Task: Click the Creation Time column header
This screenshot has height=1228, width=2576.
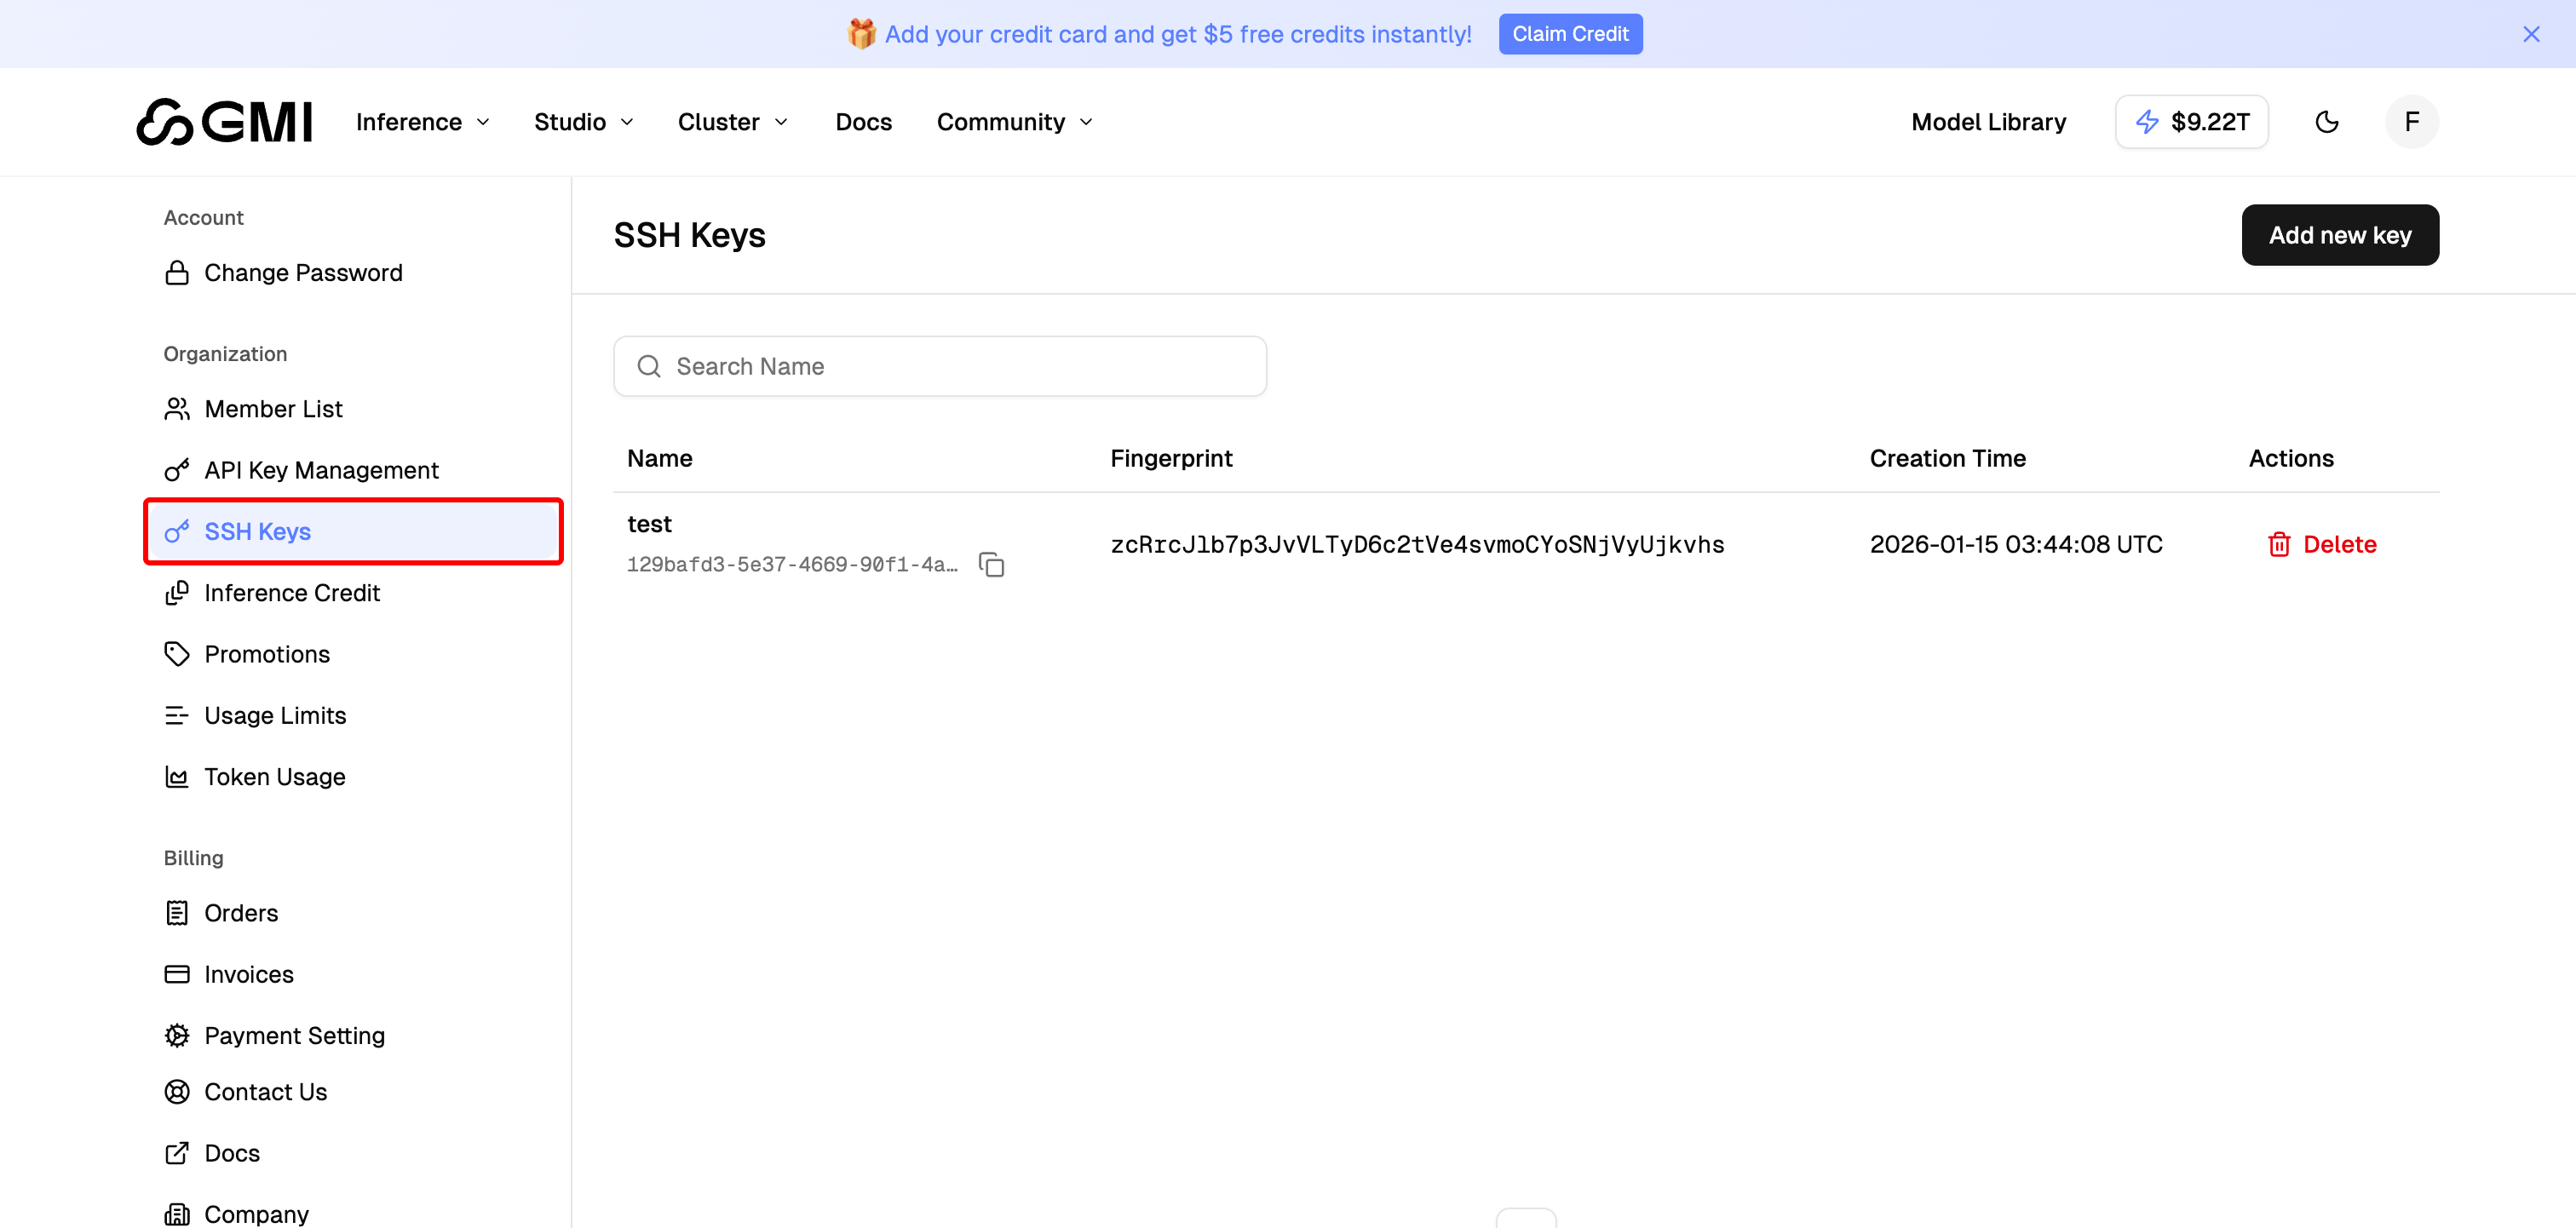Action: coord(1947,459)
